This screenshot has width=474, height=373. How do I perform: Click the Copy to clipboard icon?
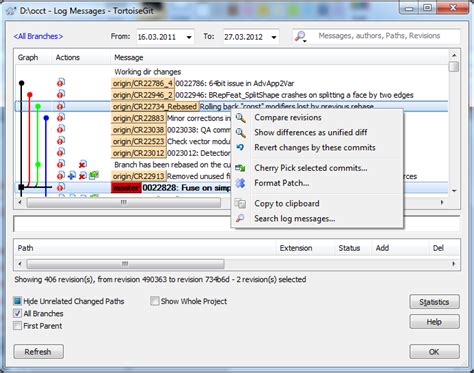[x=240, y=203]
